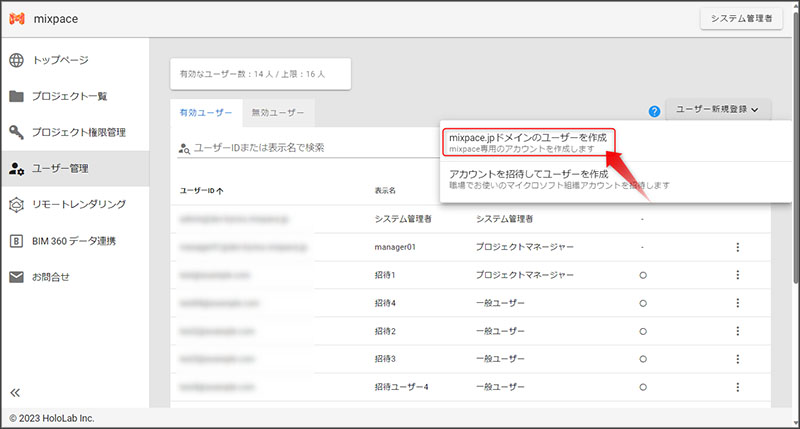Image resolution: width=800 pixels, height=429 pixels.
Task: Click the リモートレンダリング icon
Action: point(16,204)
